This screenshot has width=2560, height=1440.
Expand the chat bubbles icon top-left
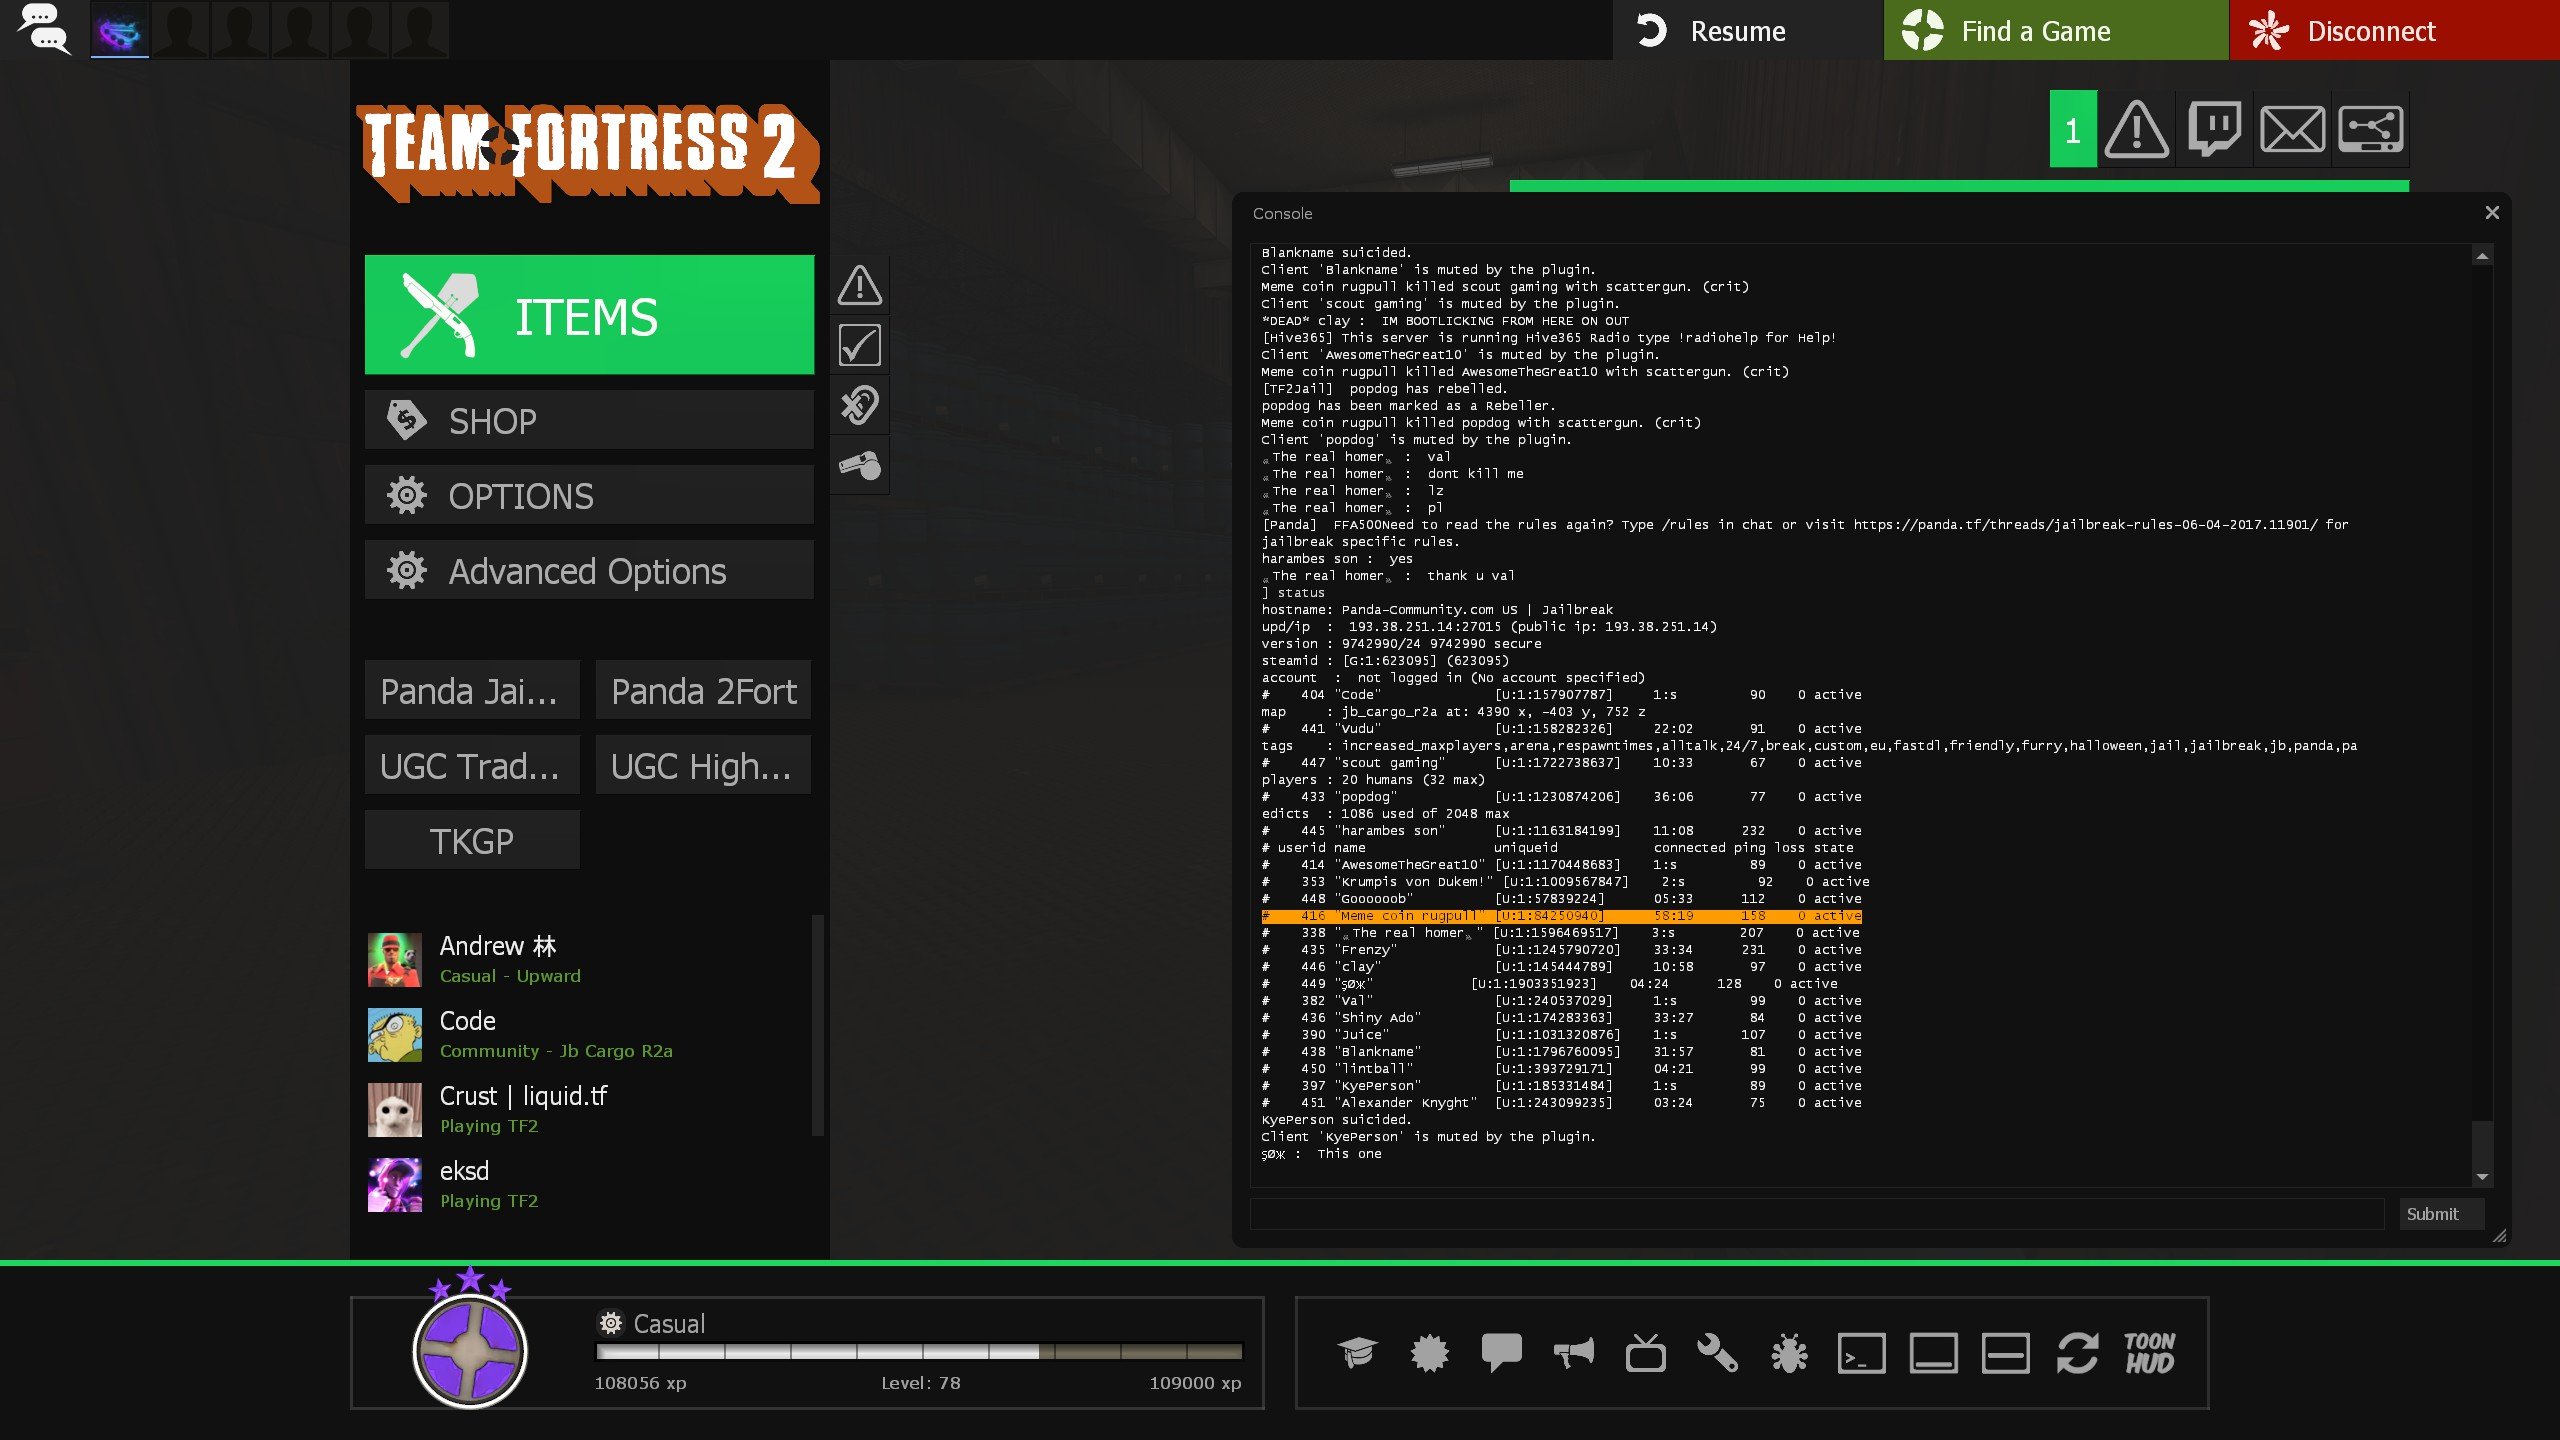pyautogui.click(x=44, y=29)
